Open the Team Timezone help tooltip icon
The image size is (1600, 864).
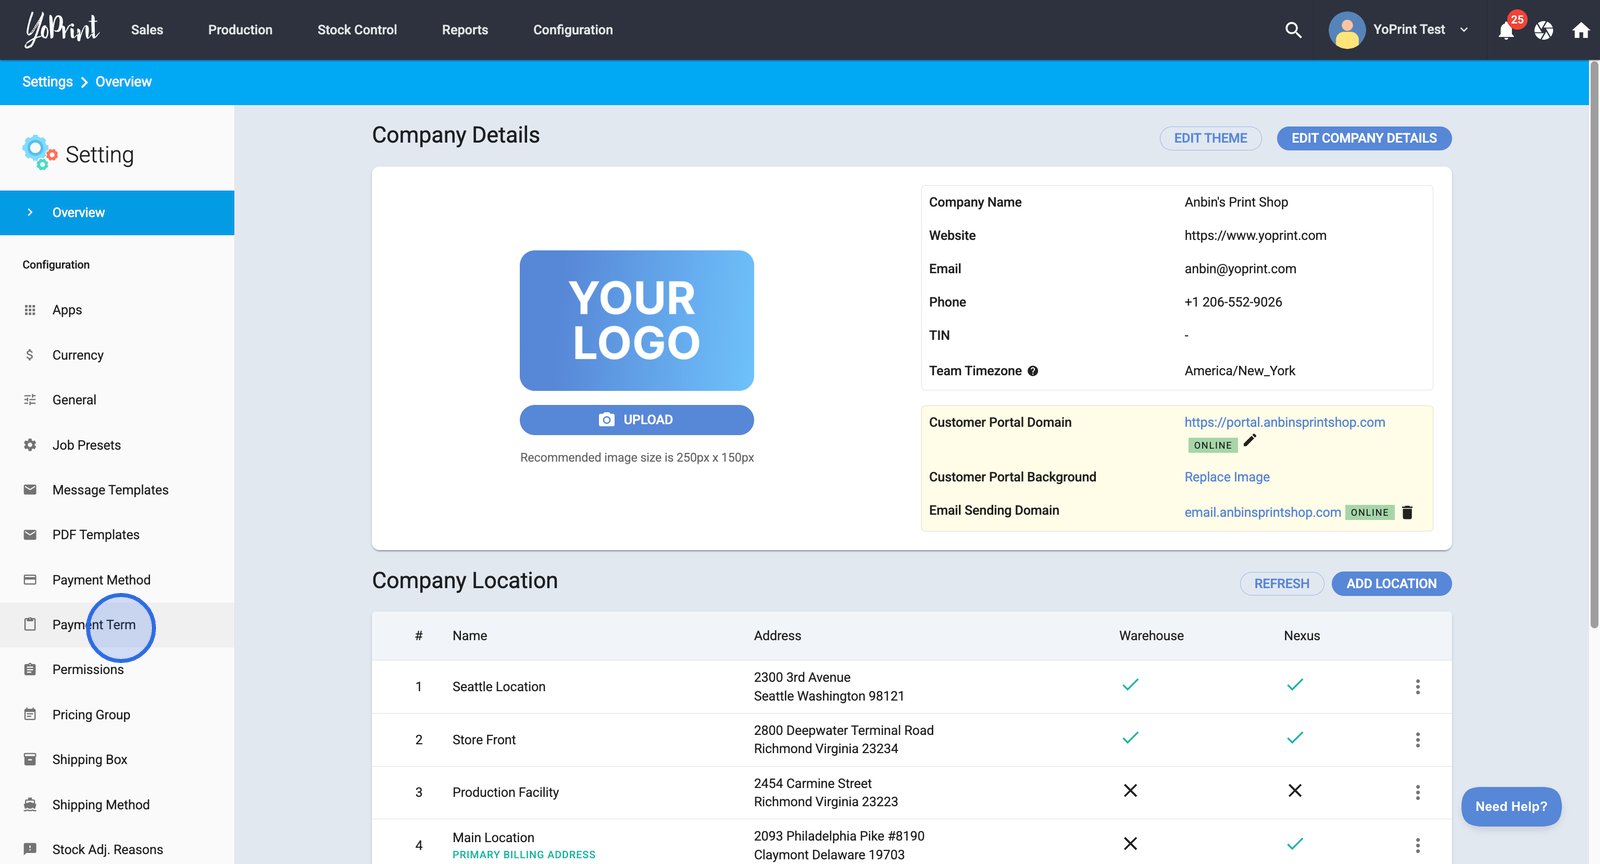pyautogui.click(x=1033, y=371)
